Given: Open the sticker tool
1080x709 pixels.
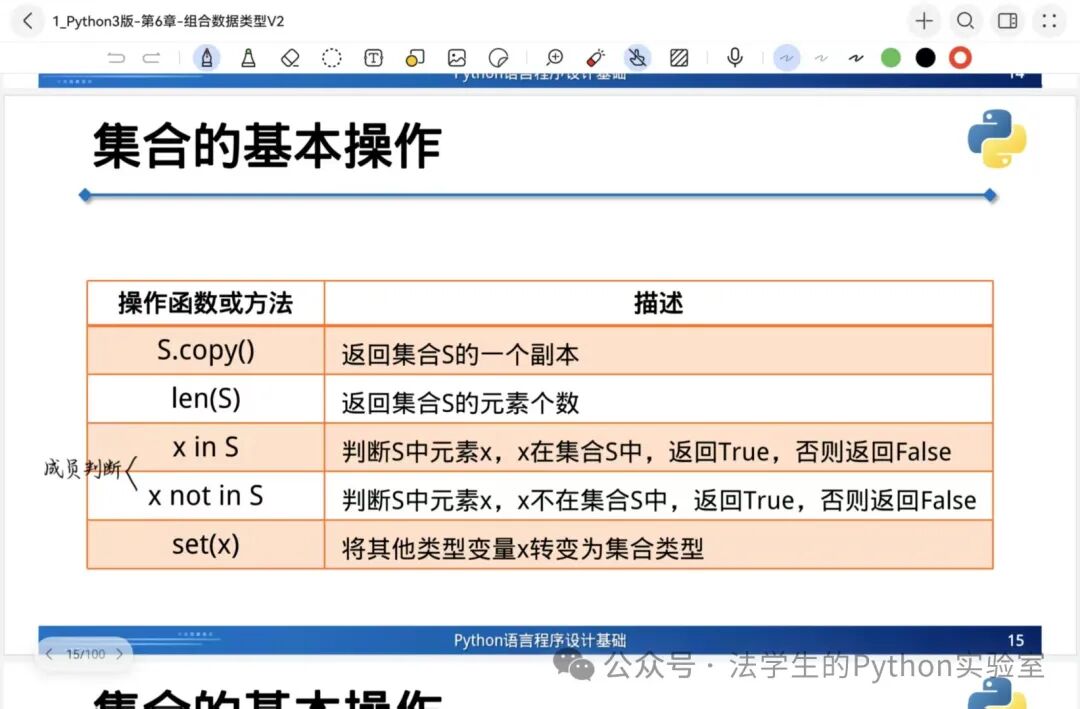Looking at the screenshot, I should coord(498,58).
